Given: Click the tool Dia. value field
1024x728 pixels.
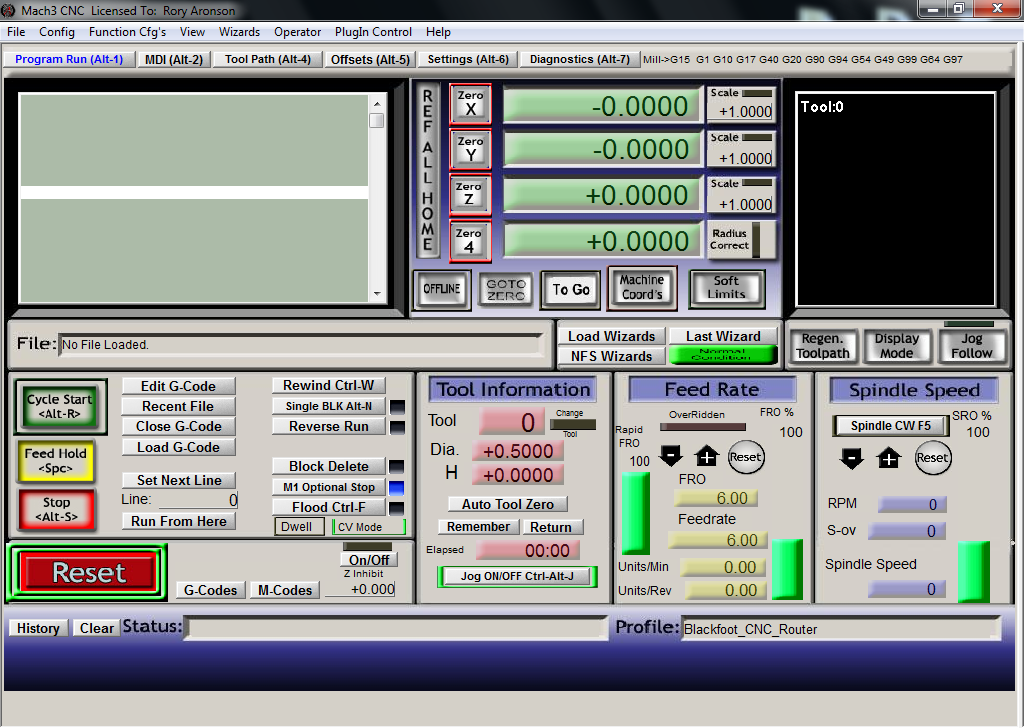Looking at the screenshot, I should point(520,451).
